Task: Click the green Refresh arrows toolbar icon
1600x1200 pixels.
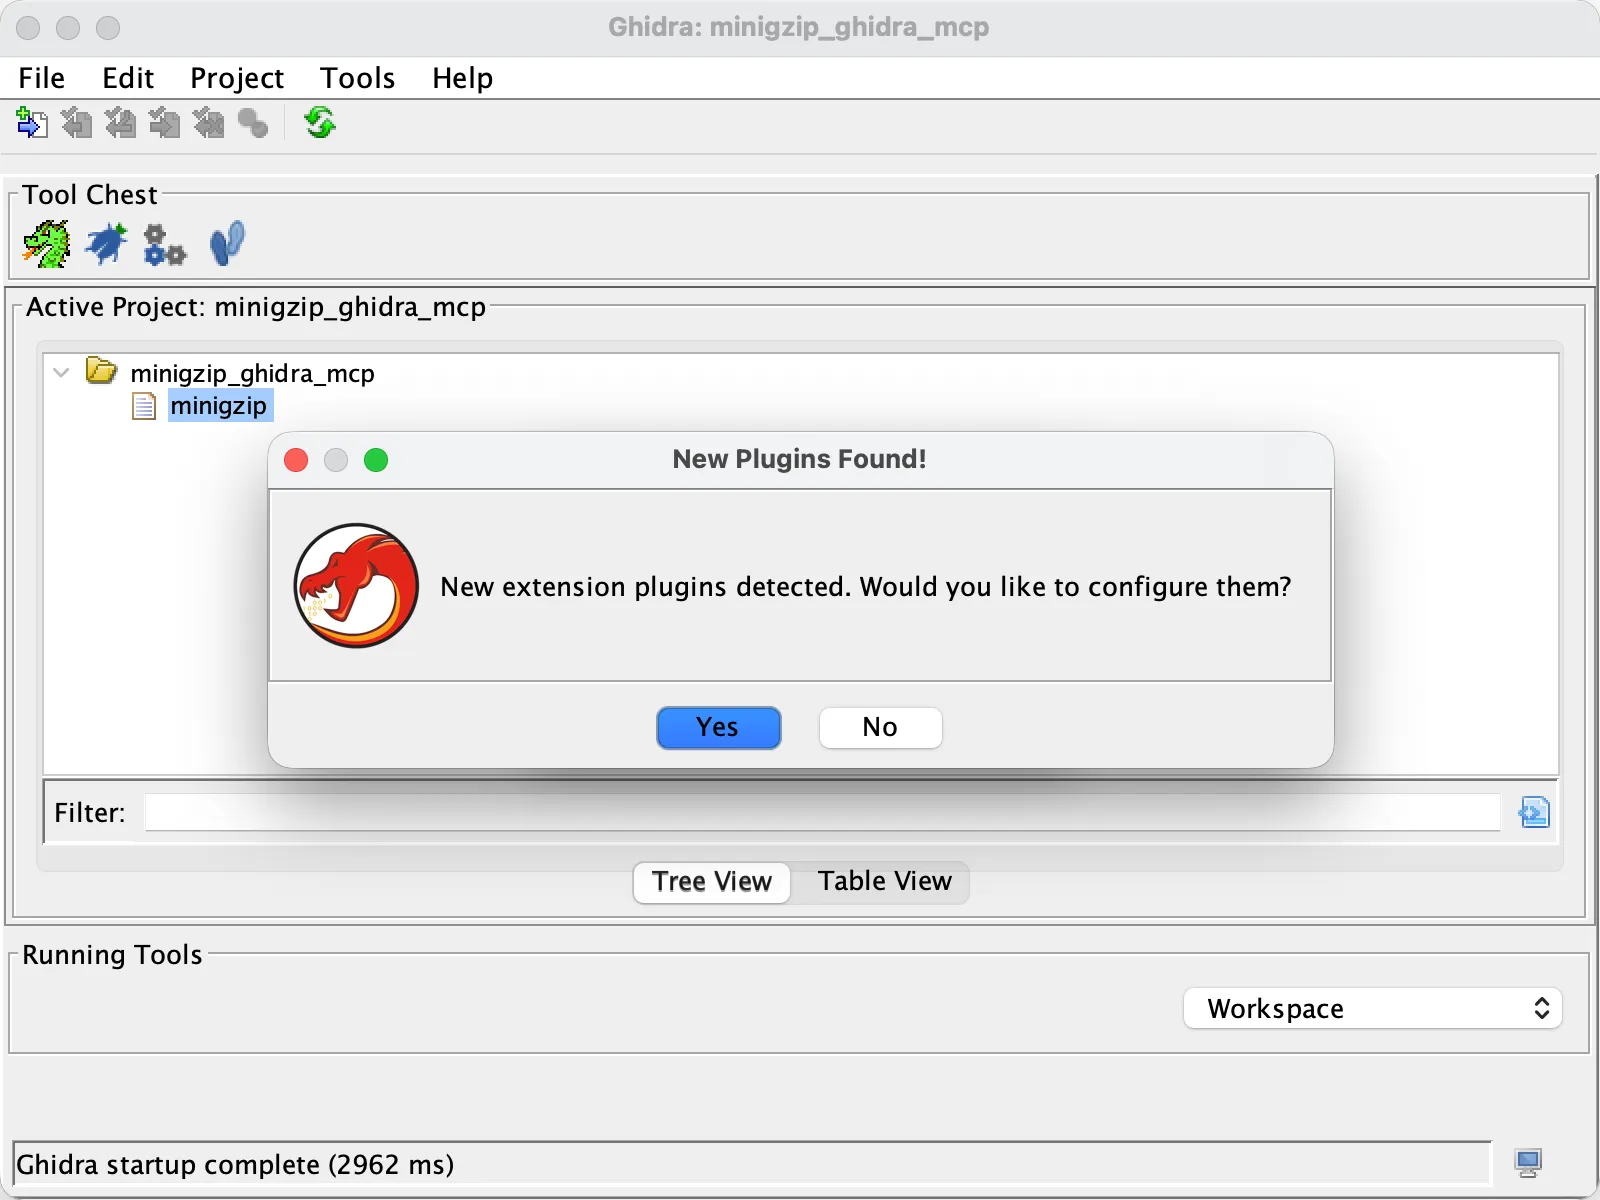Action: [320, 123]
